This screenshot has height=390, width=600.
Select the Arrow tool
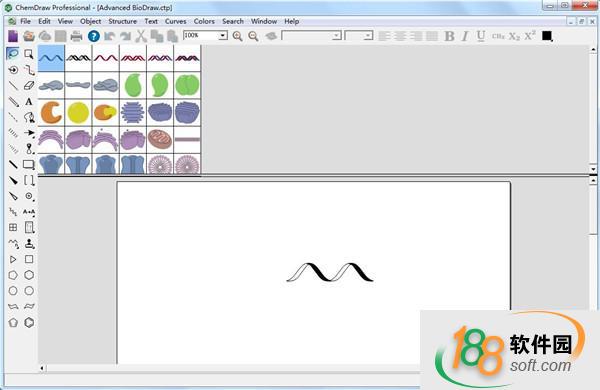click(29, 133)
